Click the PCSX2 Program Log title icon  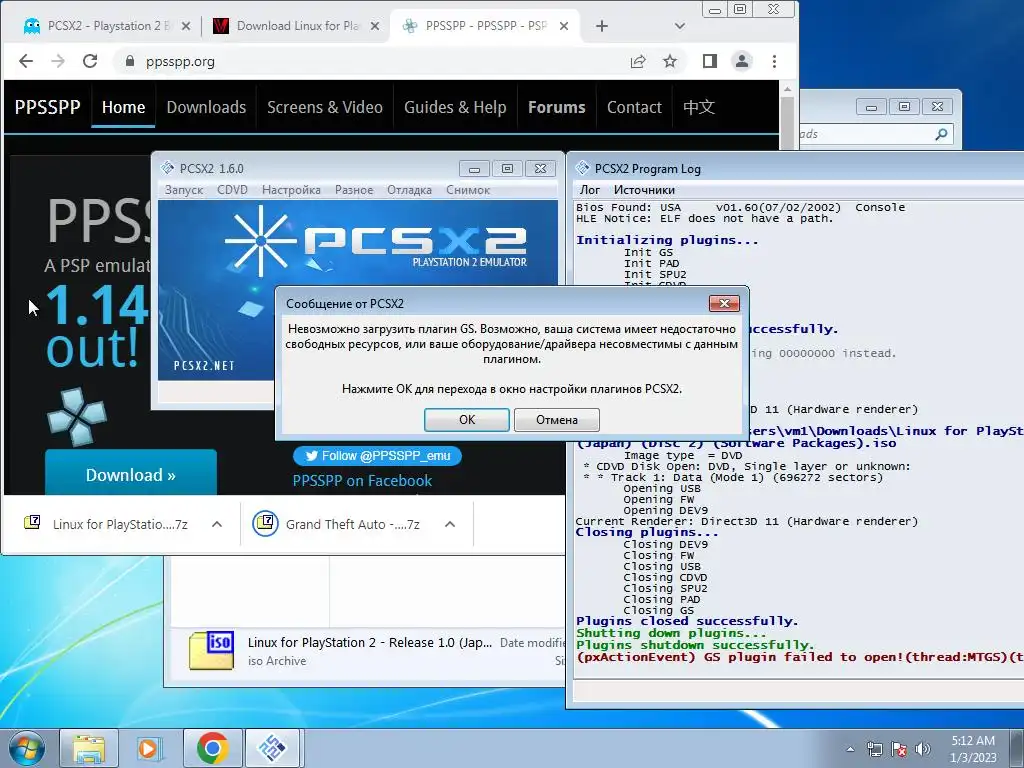tap(582, 168)
